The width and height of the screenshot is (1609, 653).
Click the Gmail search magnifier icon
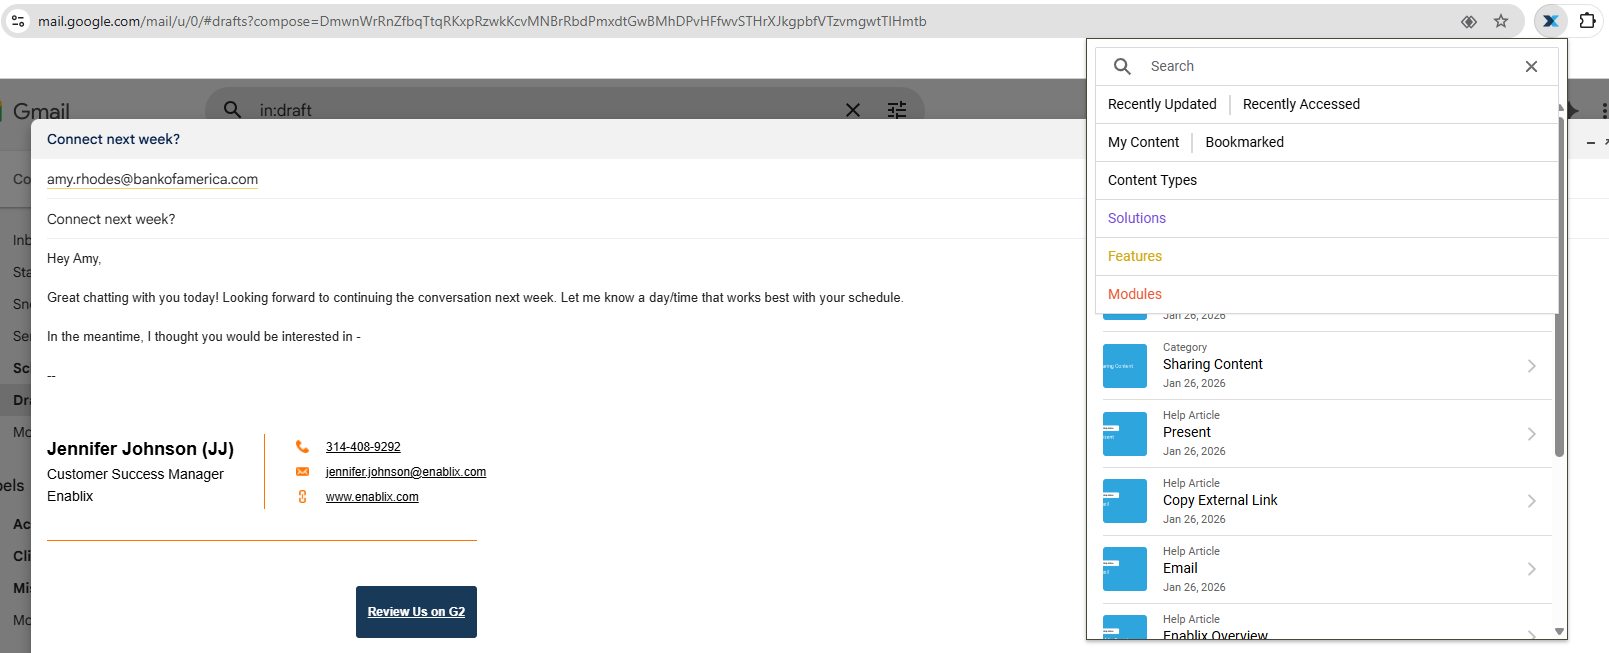[232, 109]
